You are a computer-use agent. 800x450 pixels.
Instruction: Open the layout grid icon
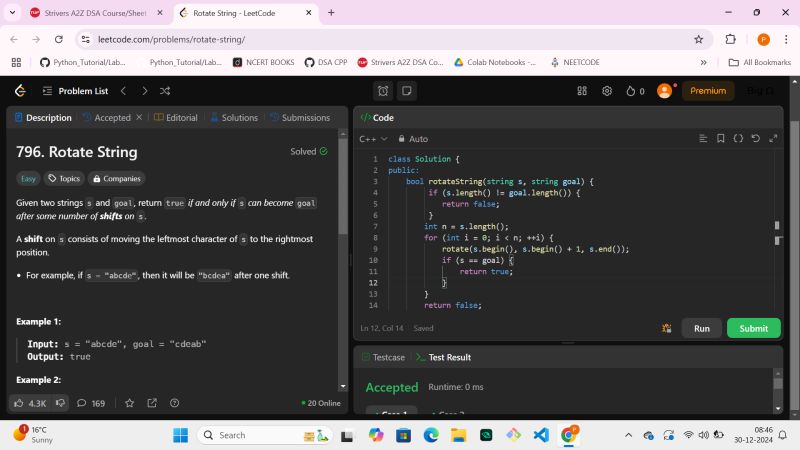(582, 91)
